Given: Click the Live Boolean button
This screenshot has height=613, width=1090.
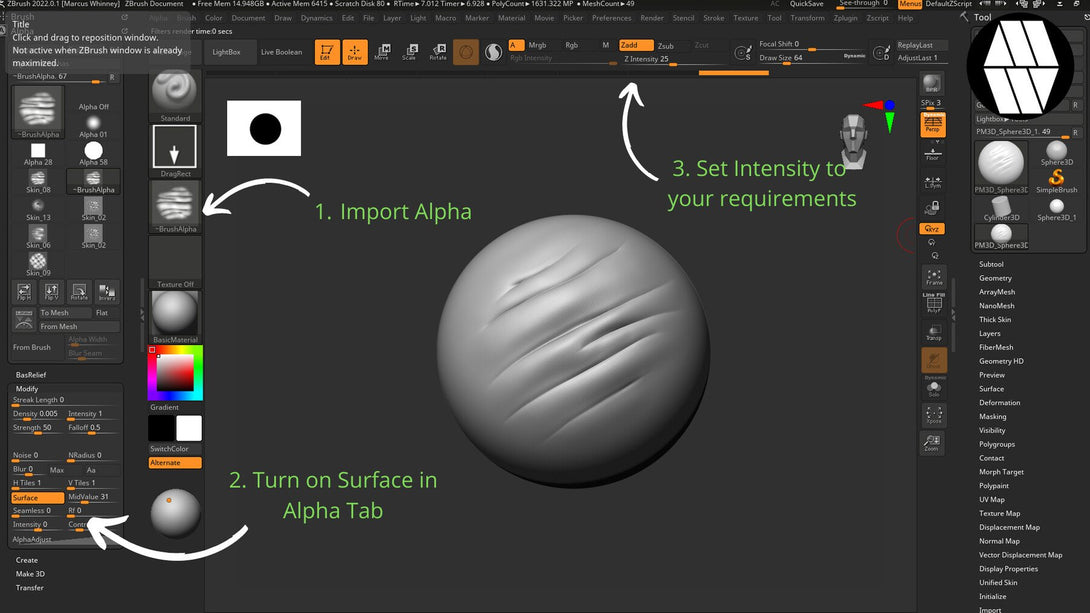Looking at the screenshot, I should (x=282, y=52).
